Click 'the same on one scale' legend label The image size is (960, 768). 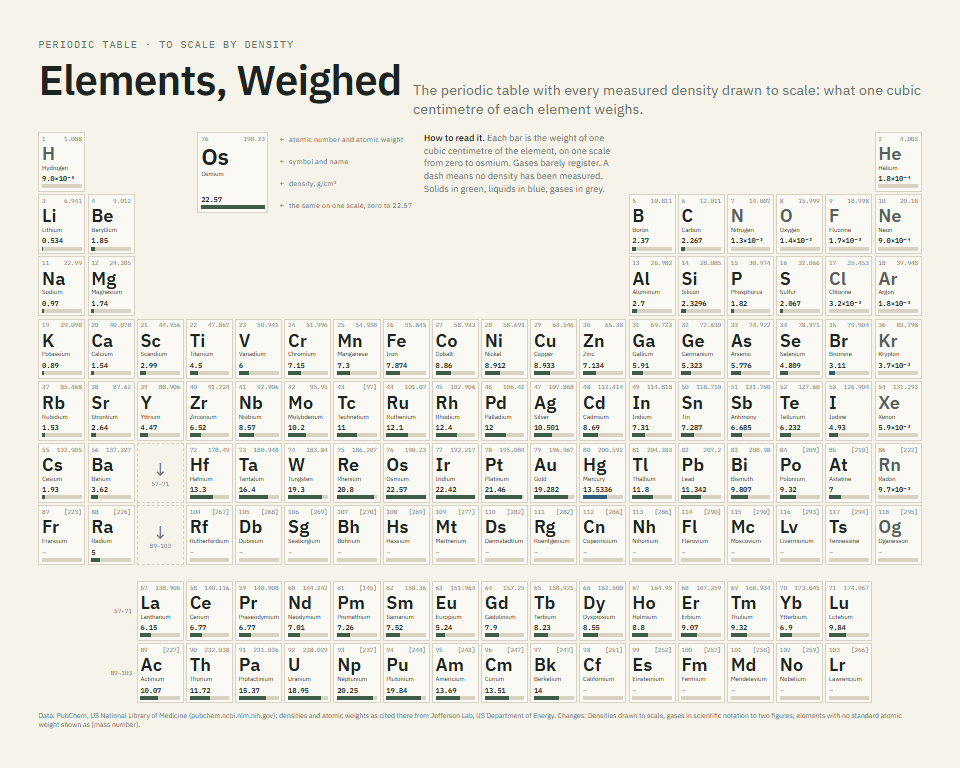[x=350, y=206]
